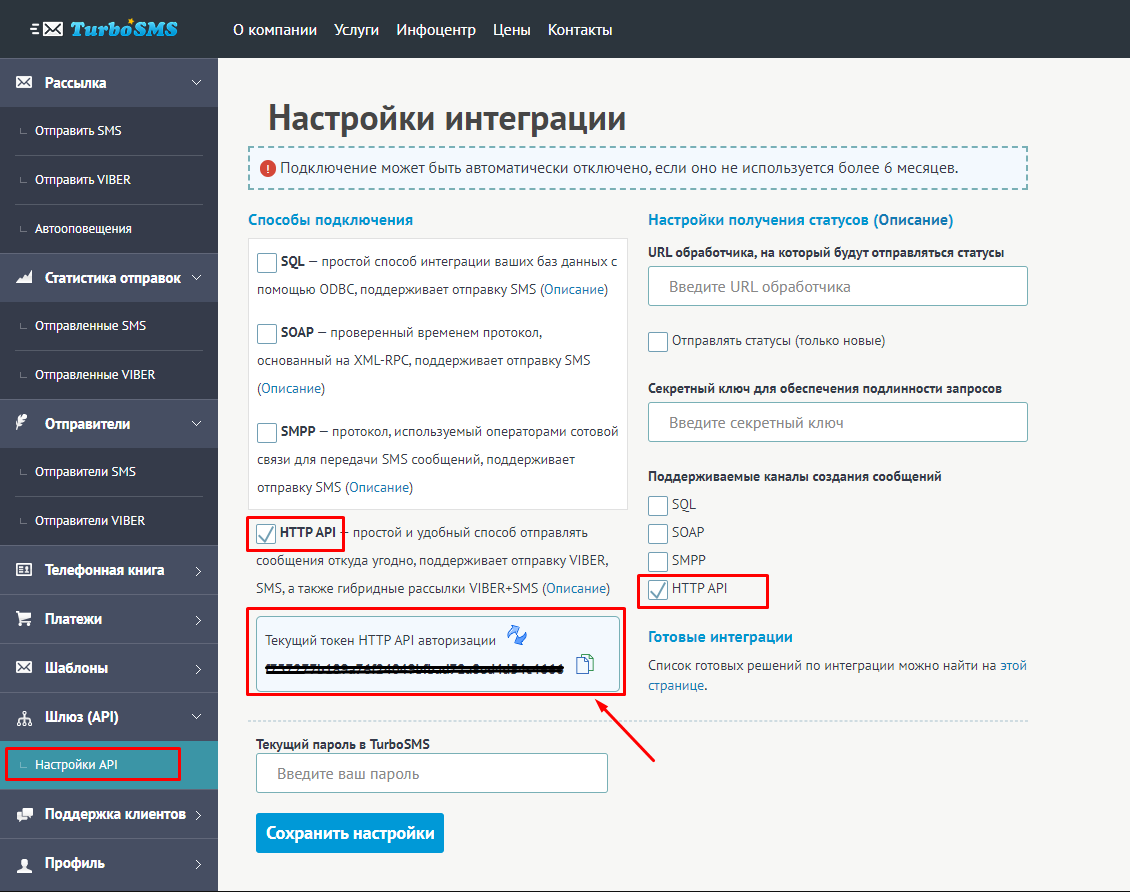Click the Платежи cart icon in sidebar

tap(26, 618)
